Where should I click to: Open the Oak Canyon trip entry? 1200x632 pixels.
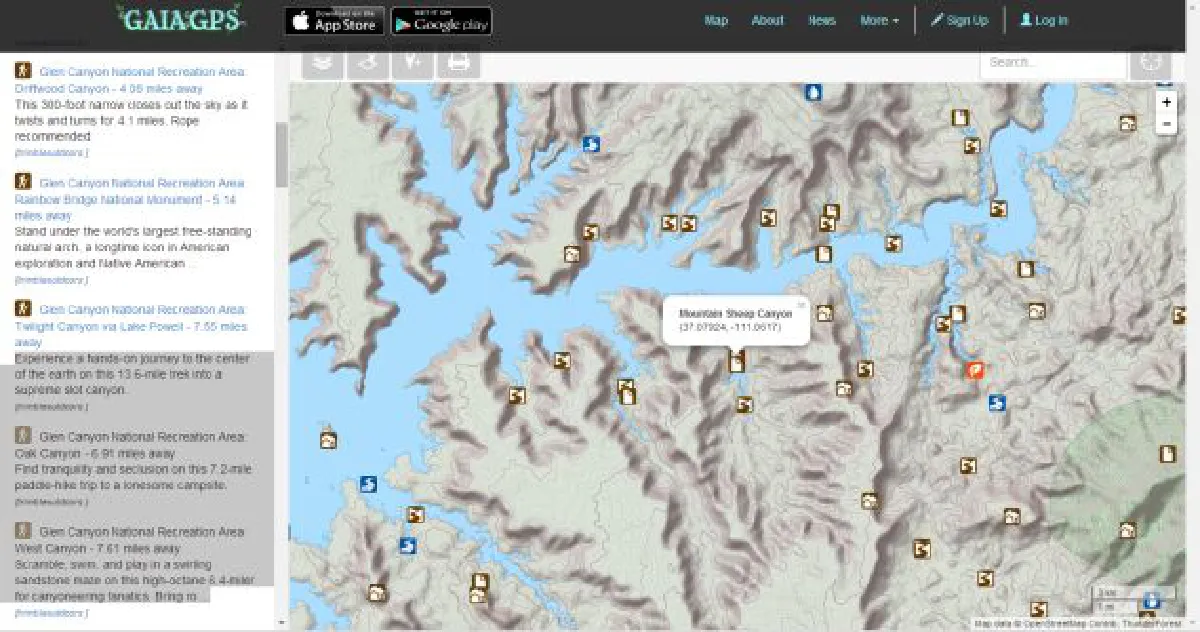pyautogui.click(x=130, y=445)
